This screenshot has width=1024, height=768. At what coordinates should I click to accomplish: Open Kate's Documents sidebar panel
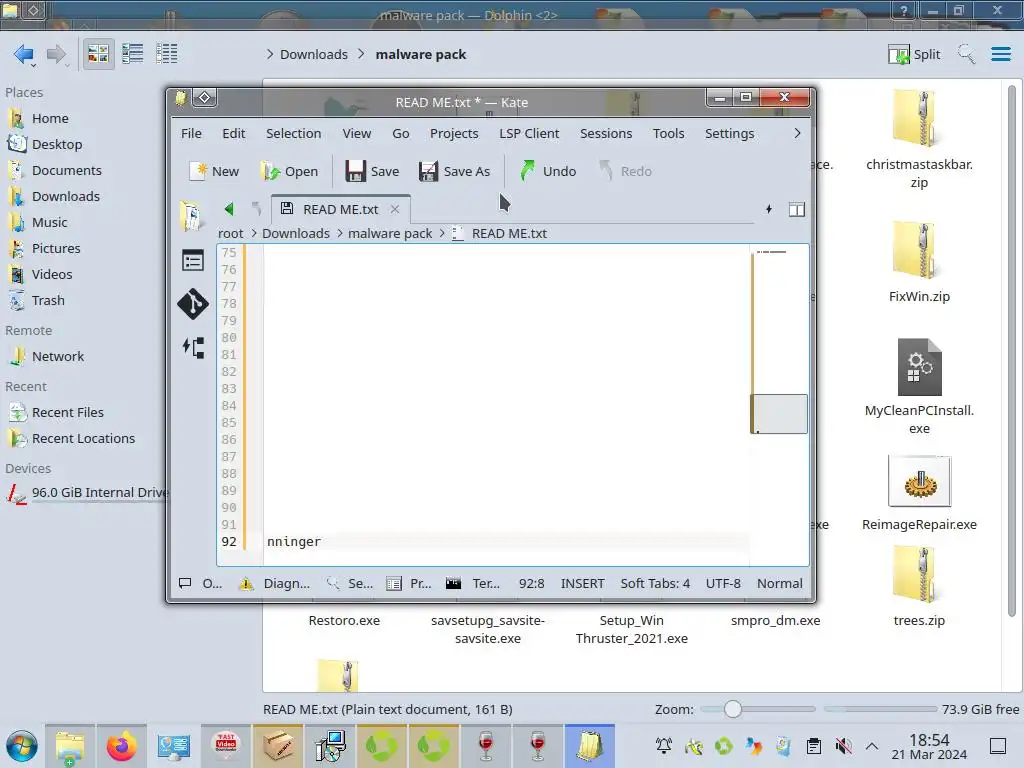click(192, 216)
